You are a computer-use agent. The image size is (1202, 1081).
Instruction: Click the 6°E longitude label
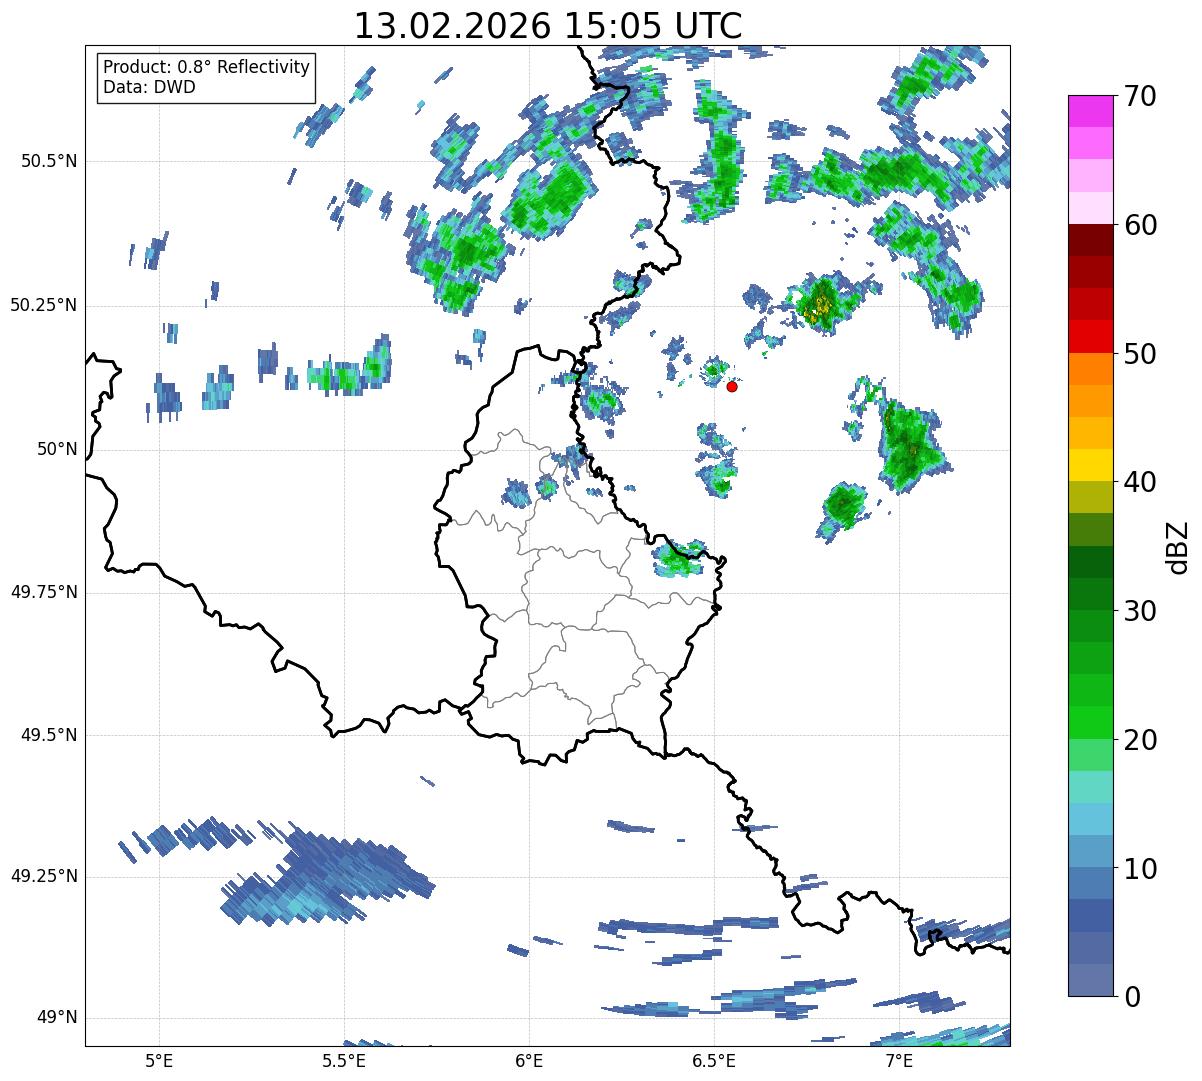[529, 1061]
